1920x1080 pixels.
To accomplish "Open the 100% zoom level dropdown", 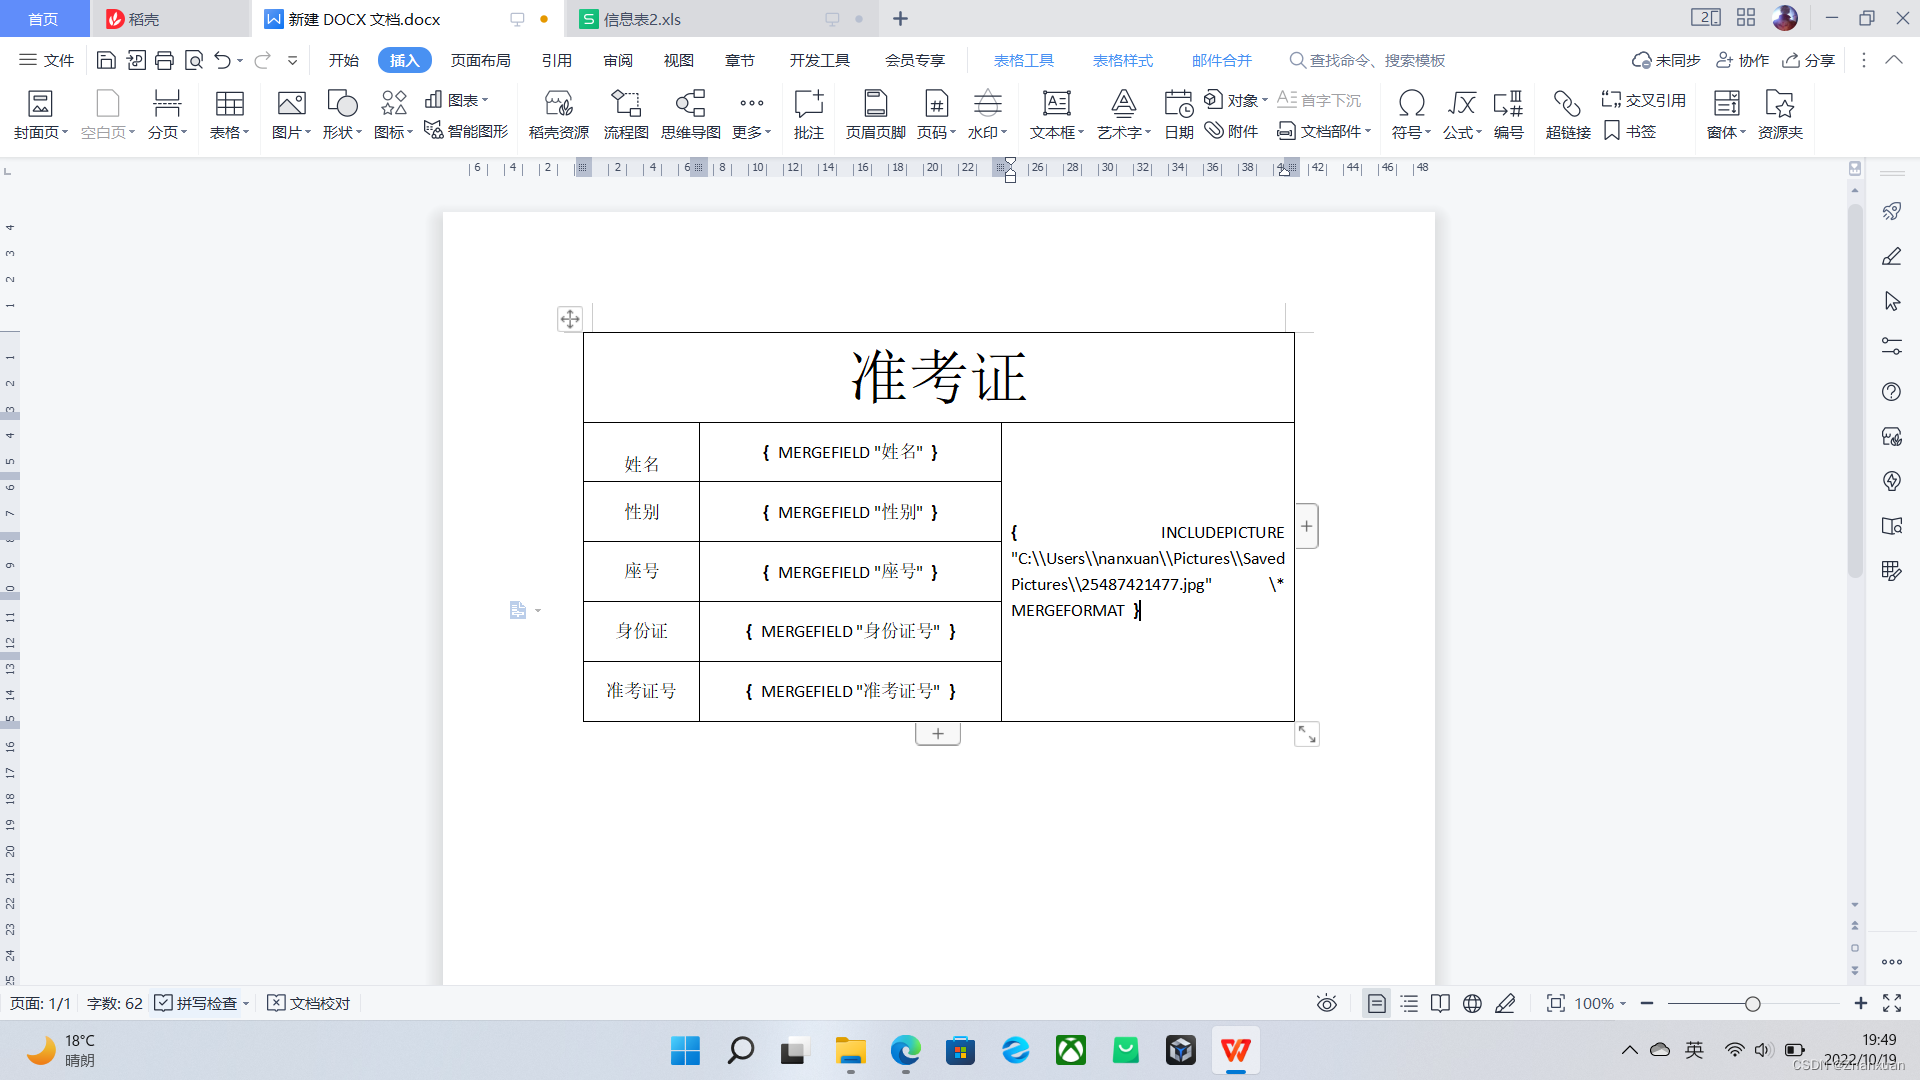I will 1600,1003.
